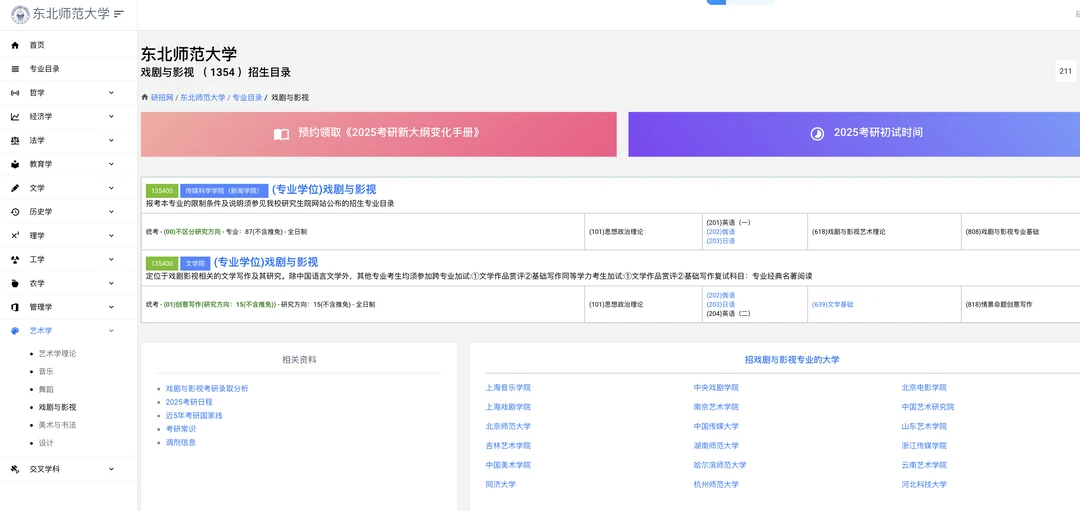
Task: Click the 东北师范大学 logo emblem
Action: click(x=21, y=14)
